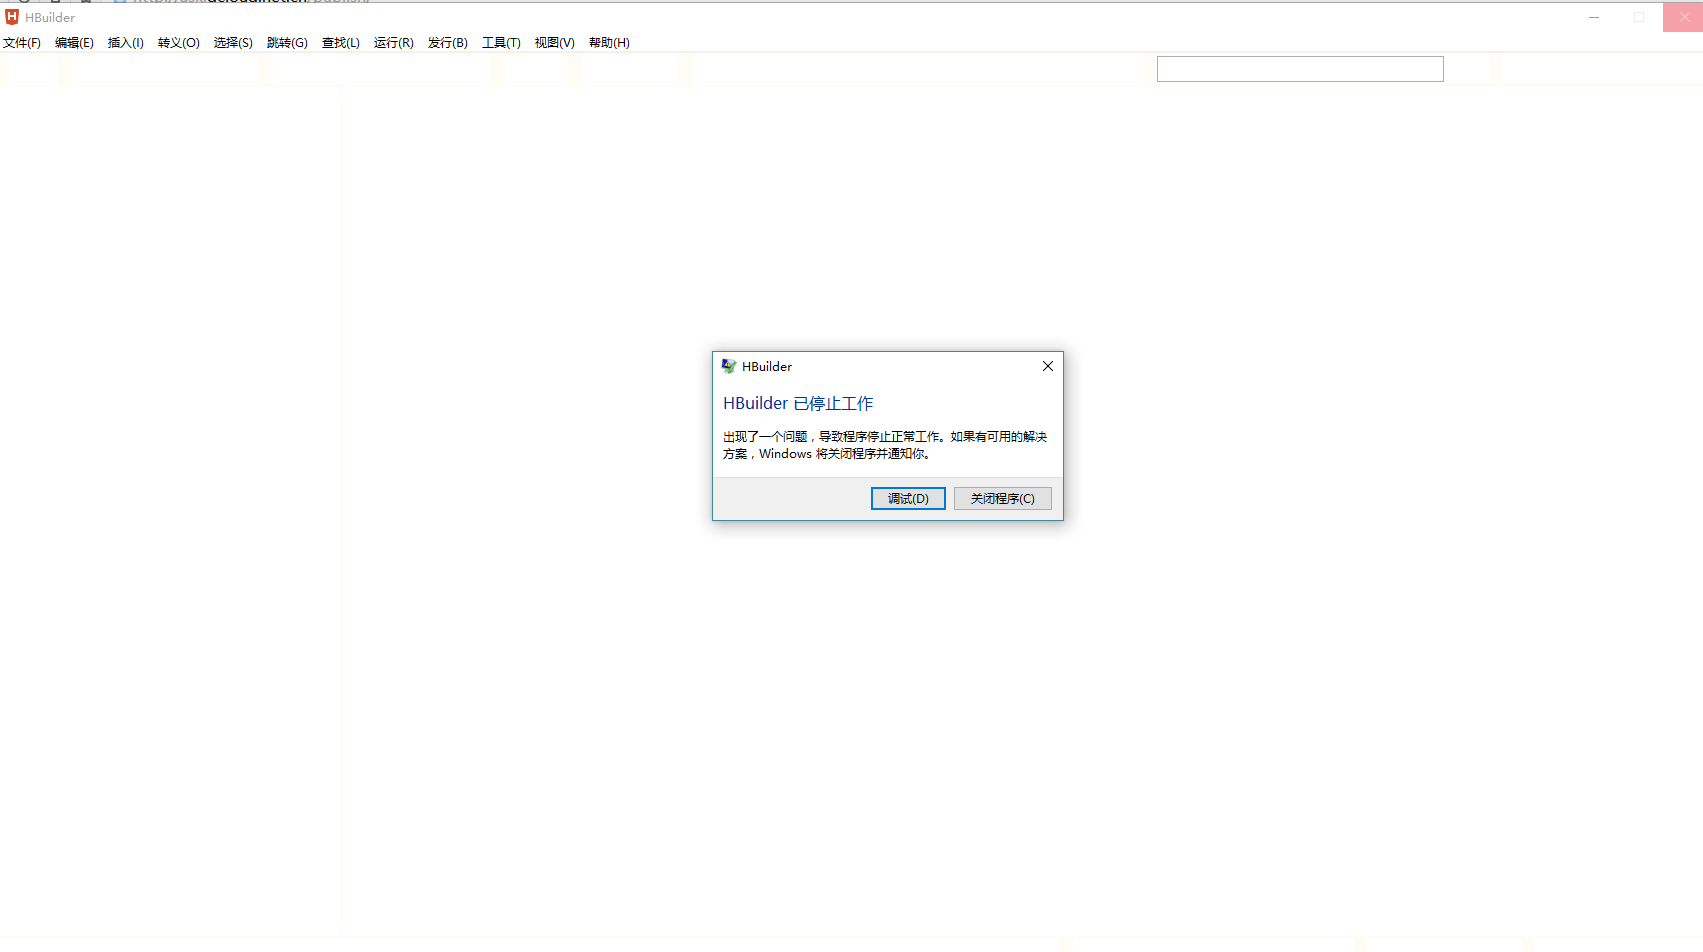Open the 转义(O) menu
The height and width of the screenshot is (952, 1703).
tap(179, 43)
